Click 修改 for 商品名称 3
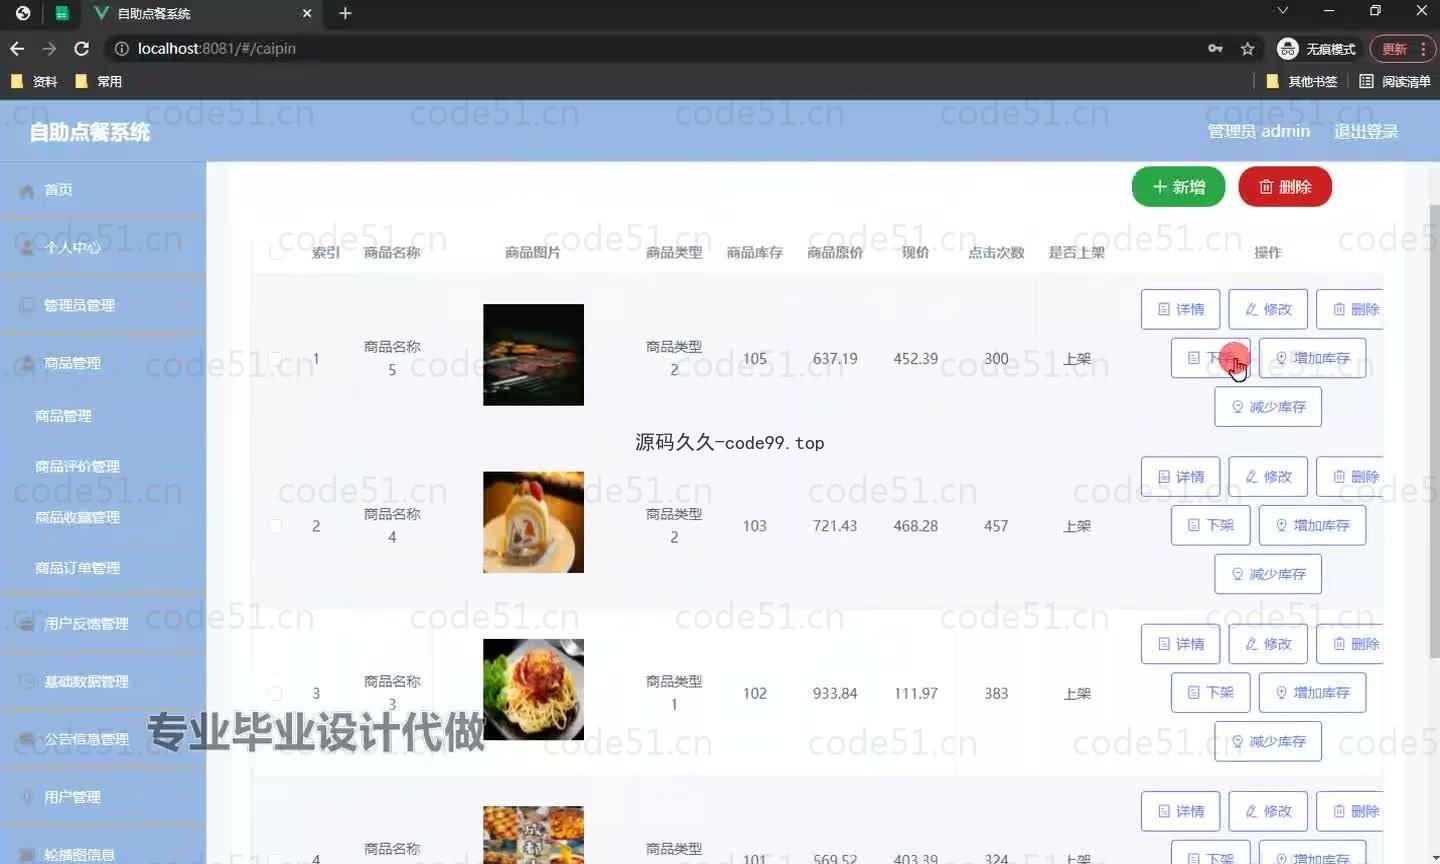 coord(1268,644)
